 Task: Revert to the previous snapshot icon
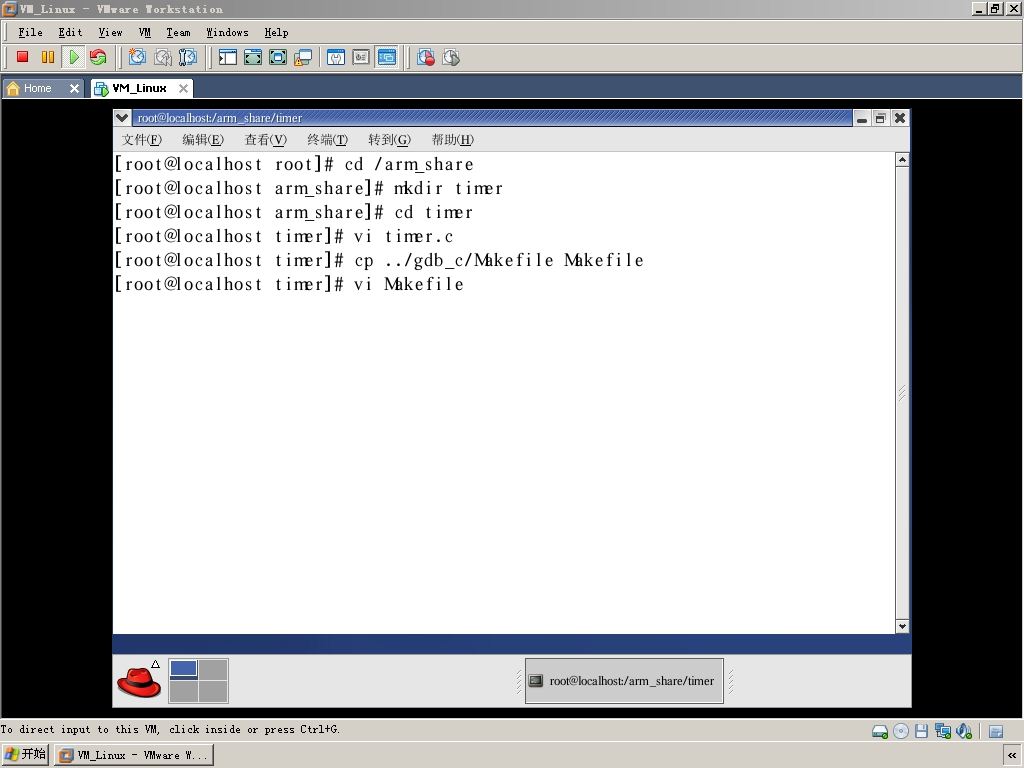click(x=163, y=57)
